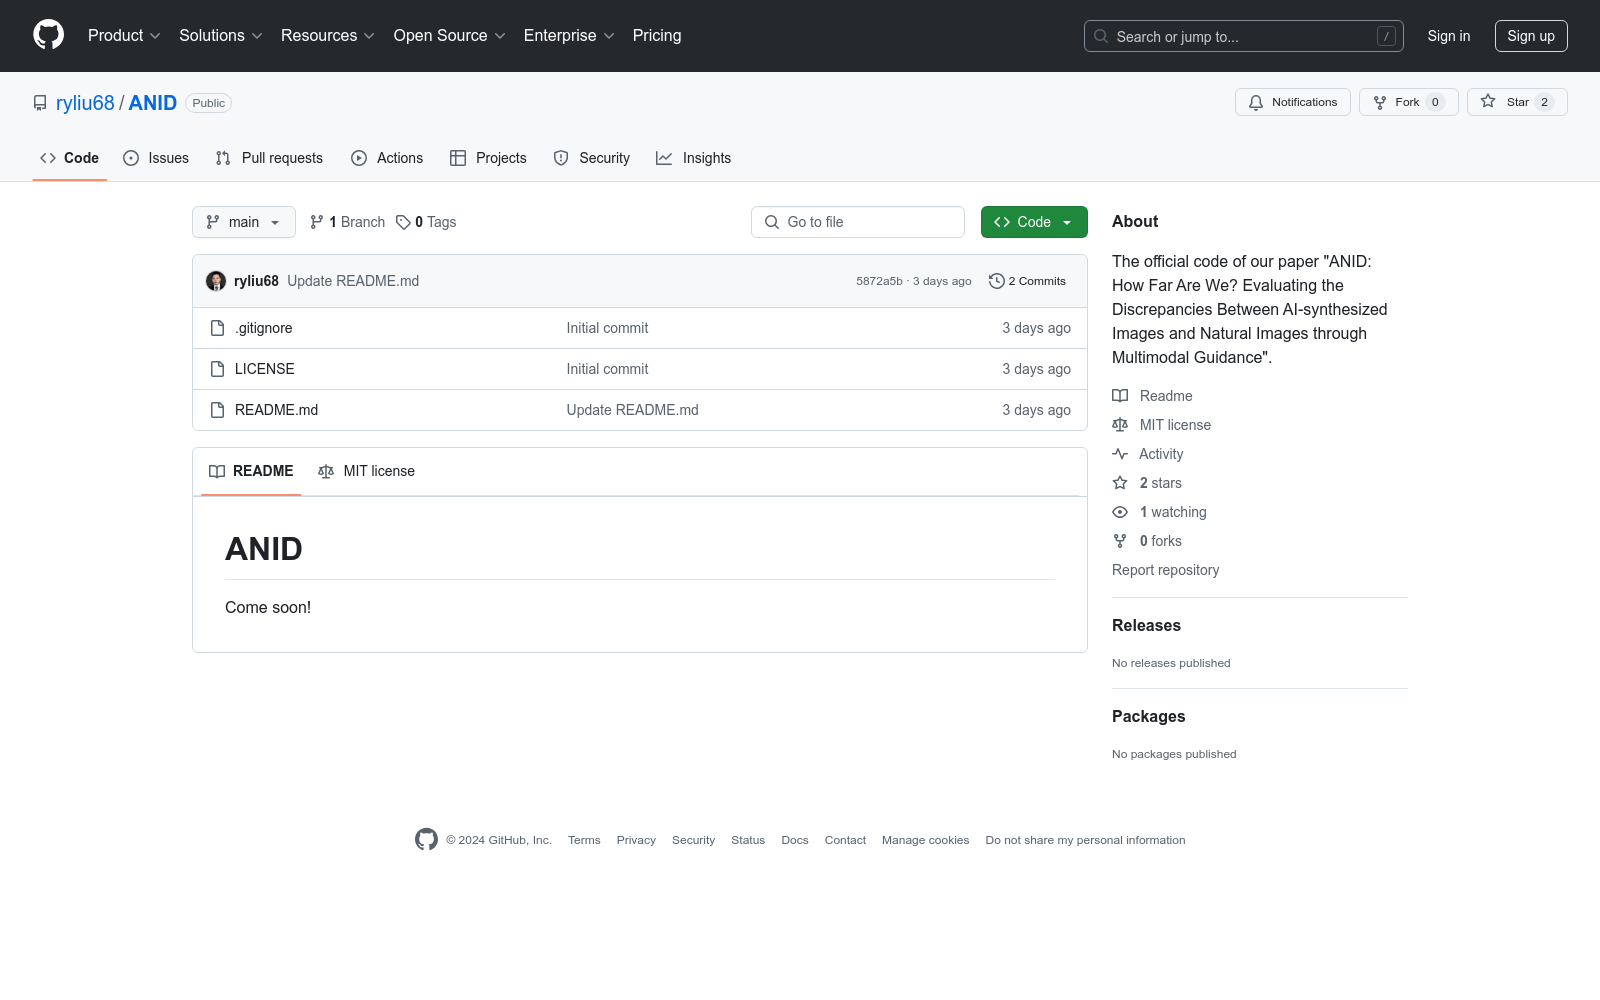Click the GitHub logo in the header

[48, 35]
